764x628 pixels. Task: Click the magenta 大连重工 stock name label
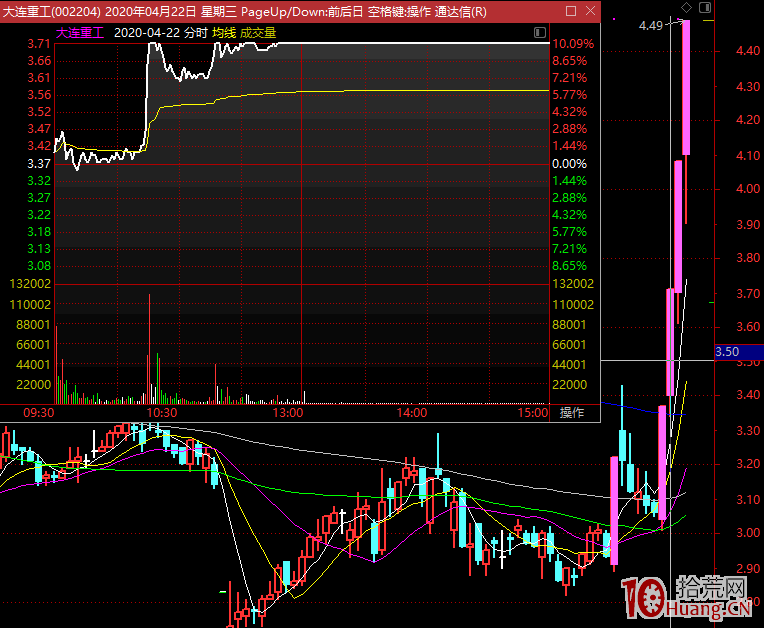80,33
